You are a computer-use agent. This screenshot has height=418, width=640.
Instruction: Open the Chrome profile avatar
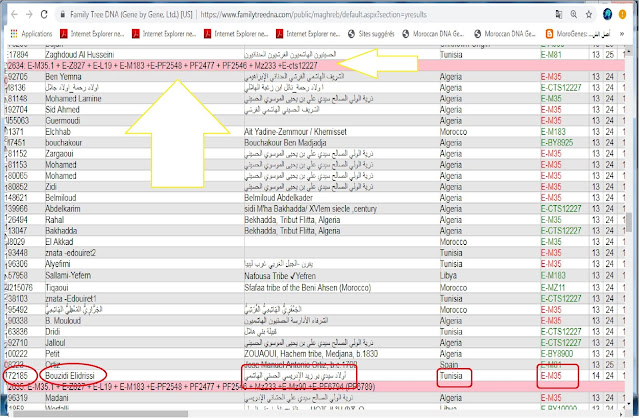607,14
